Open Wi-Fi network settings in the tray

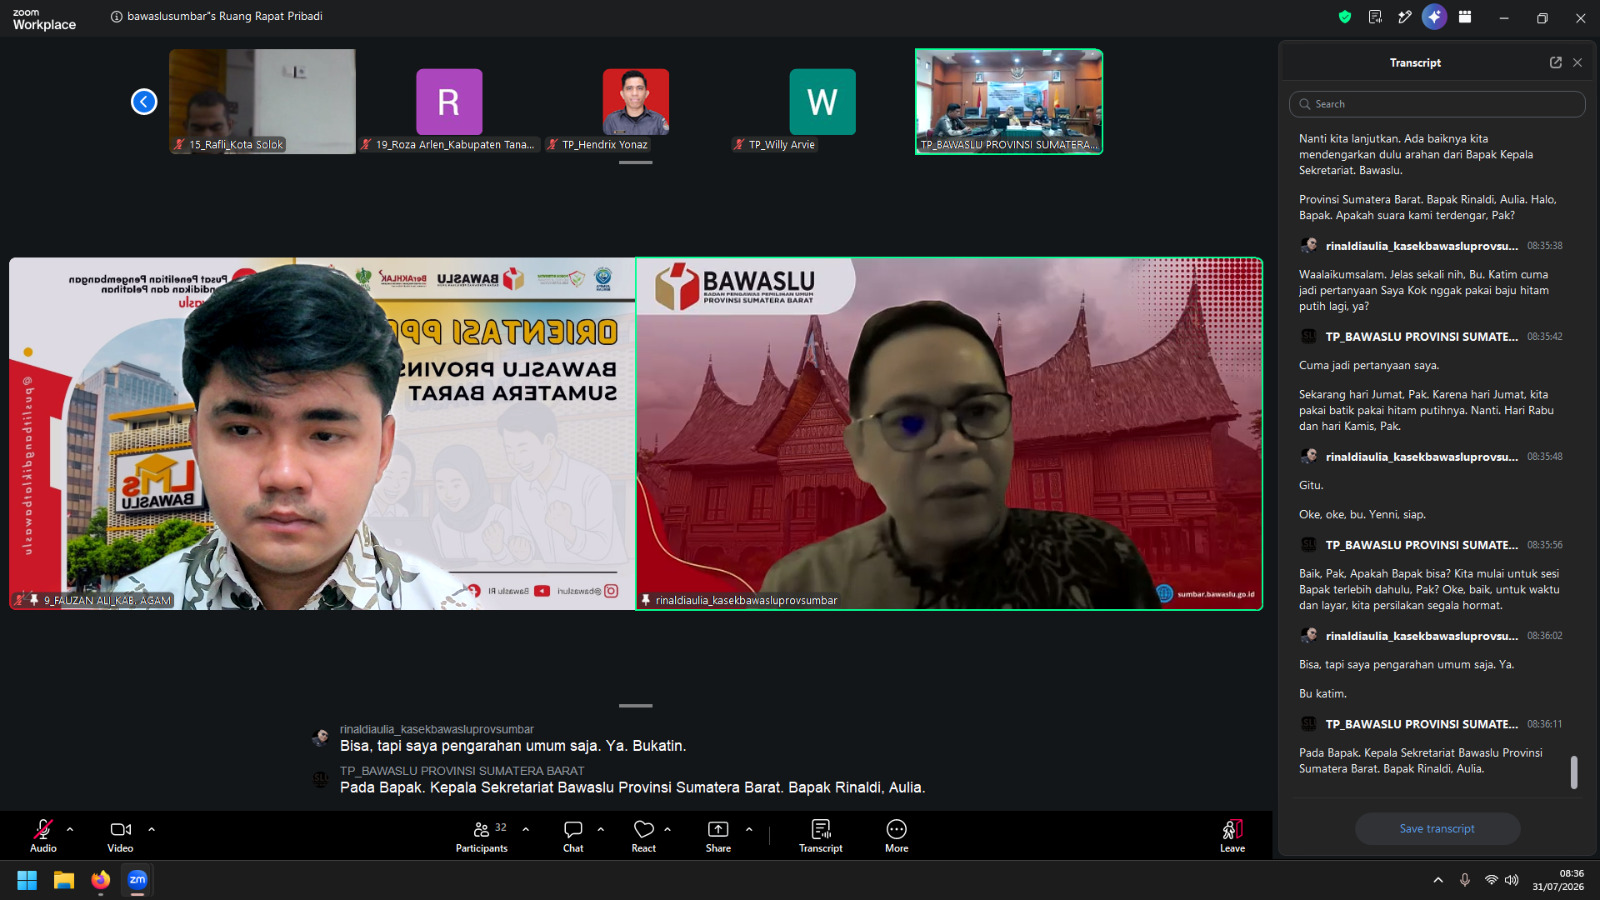click(1491, 880)
